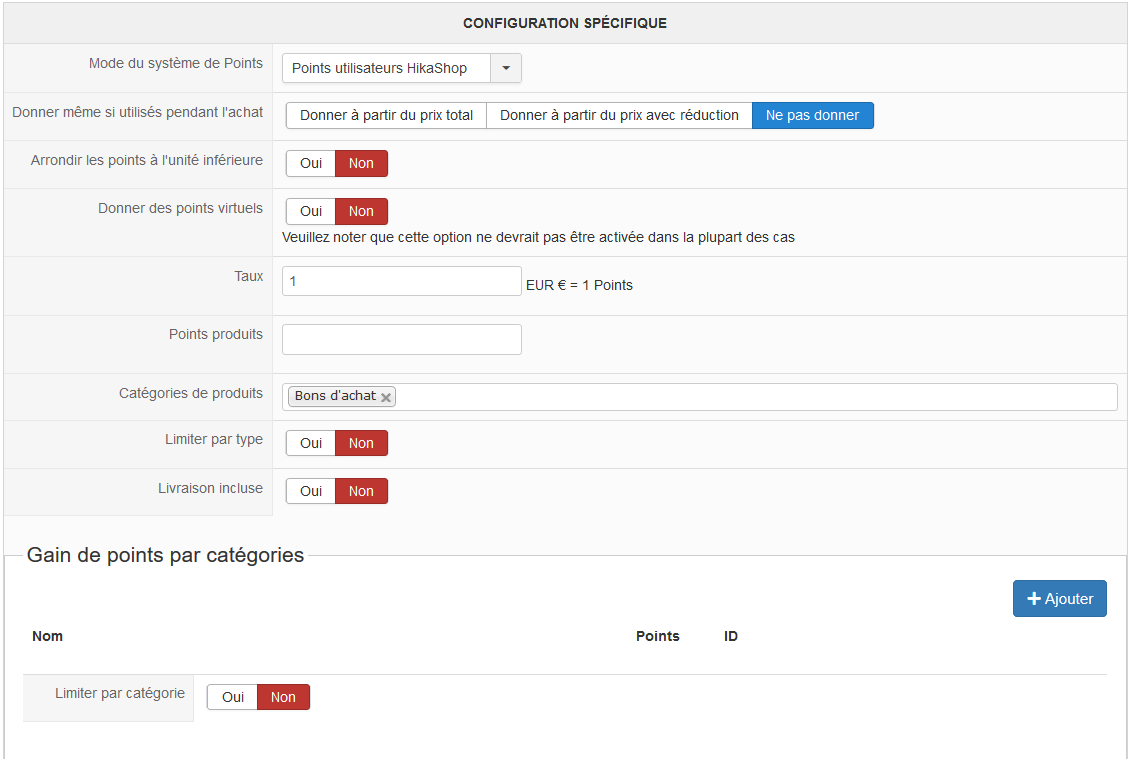
Task: Remove the Bons d'achat category tag
Action: pos(386,397)
